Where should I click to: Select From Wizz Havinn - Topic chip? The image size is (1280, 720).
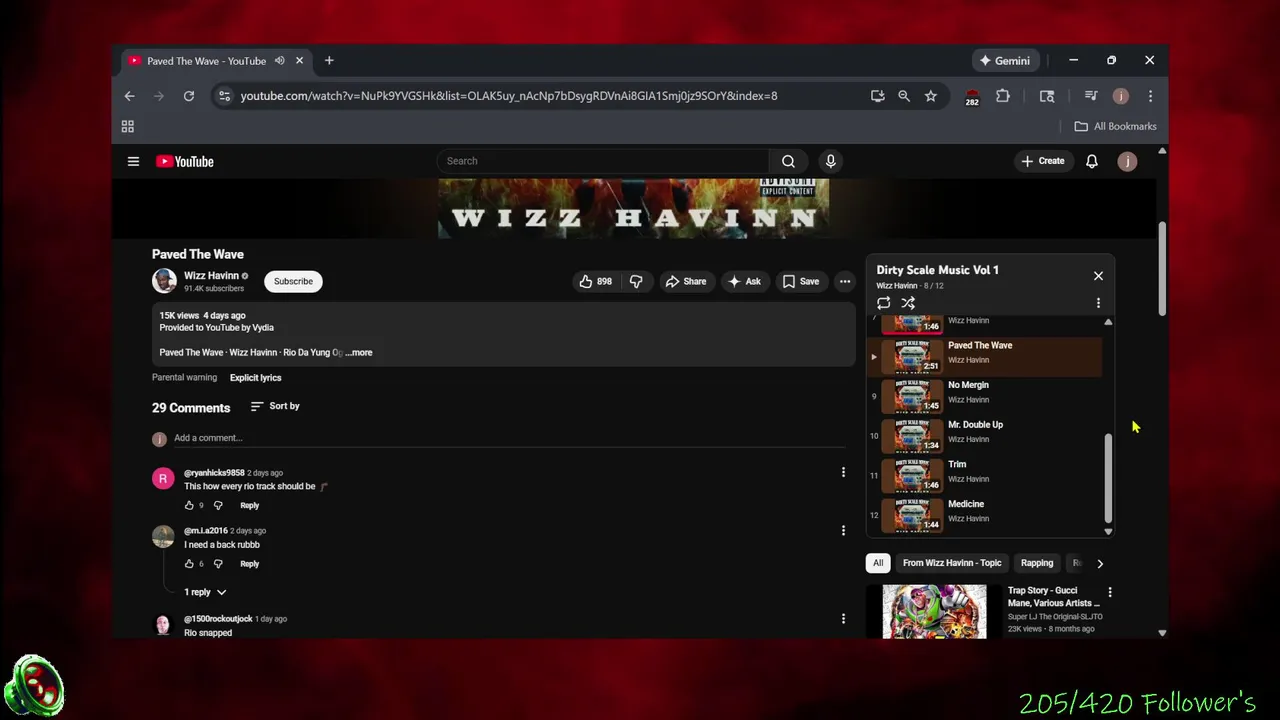(952, 563)
